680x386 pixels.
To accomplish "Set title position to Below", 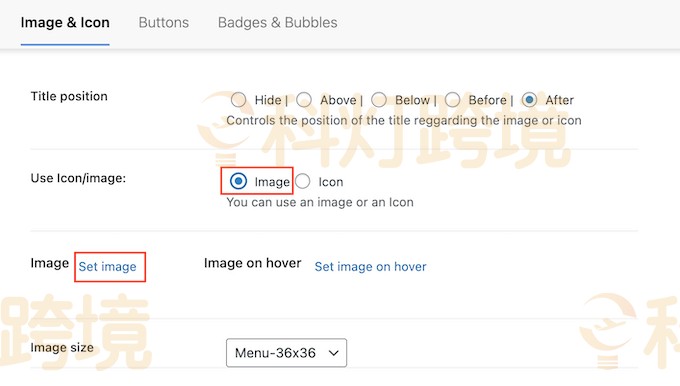I will (379, 100).
